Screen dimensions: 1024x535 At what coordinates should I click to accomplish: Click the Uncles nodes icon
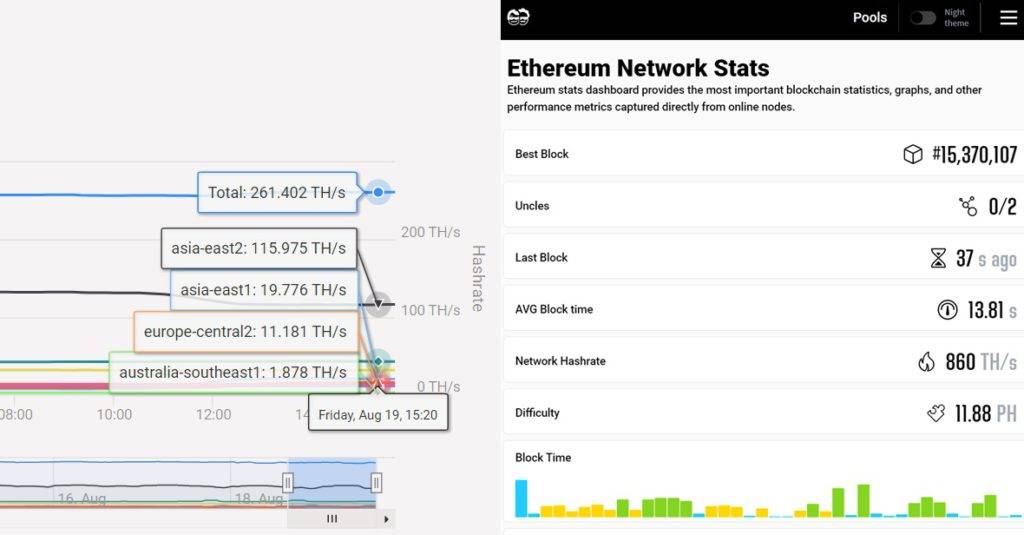pos(967,206)
